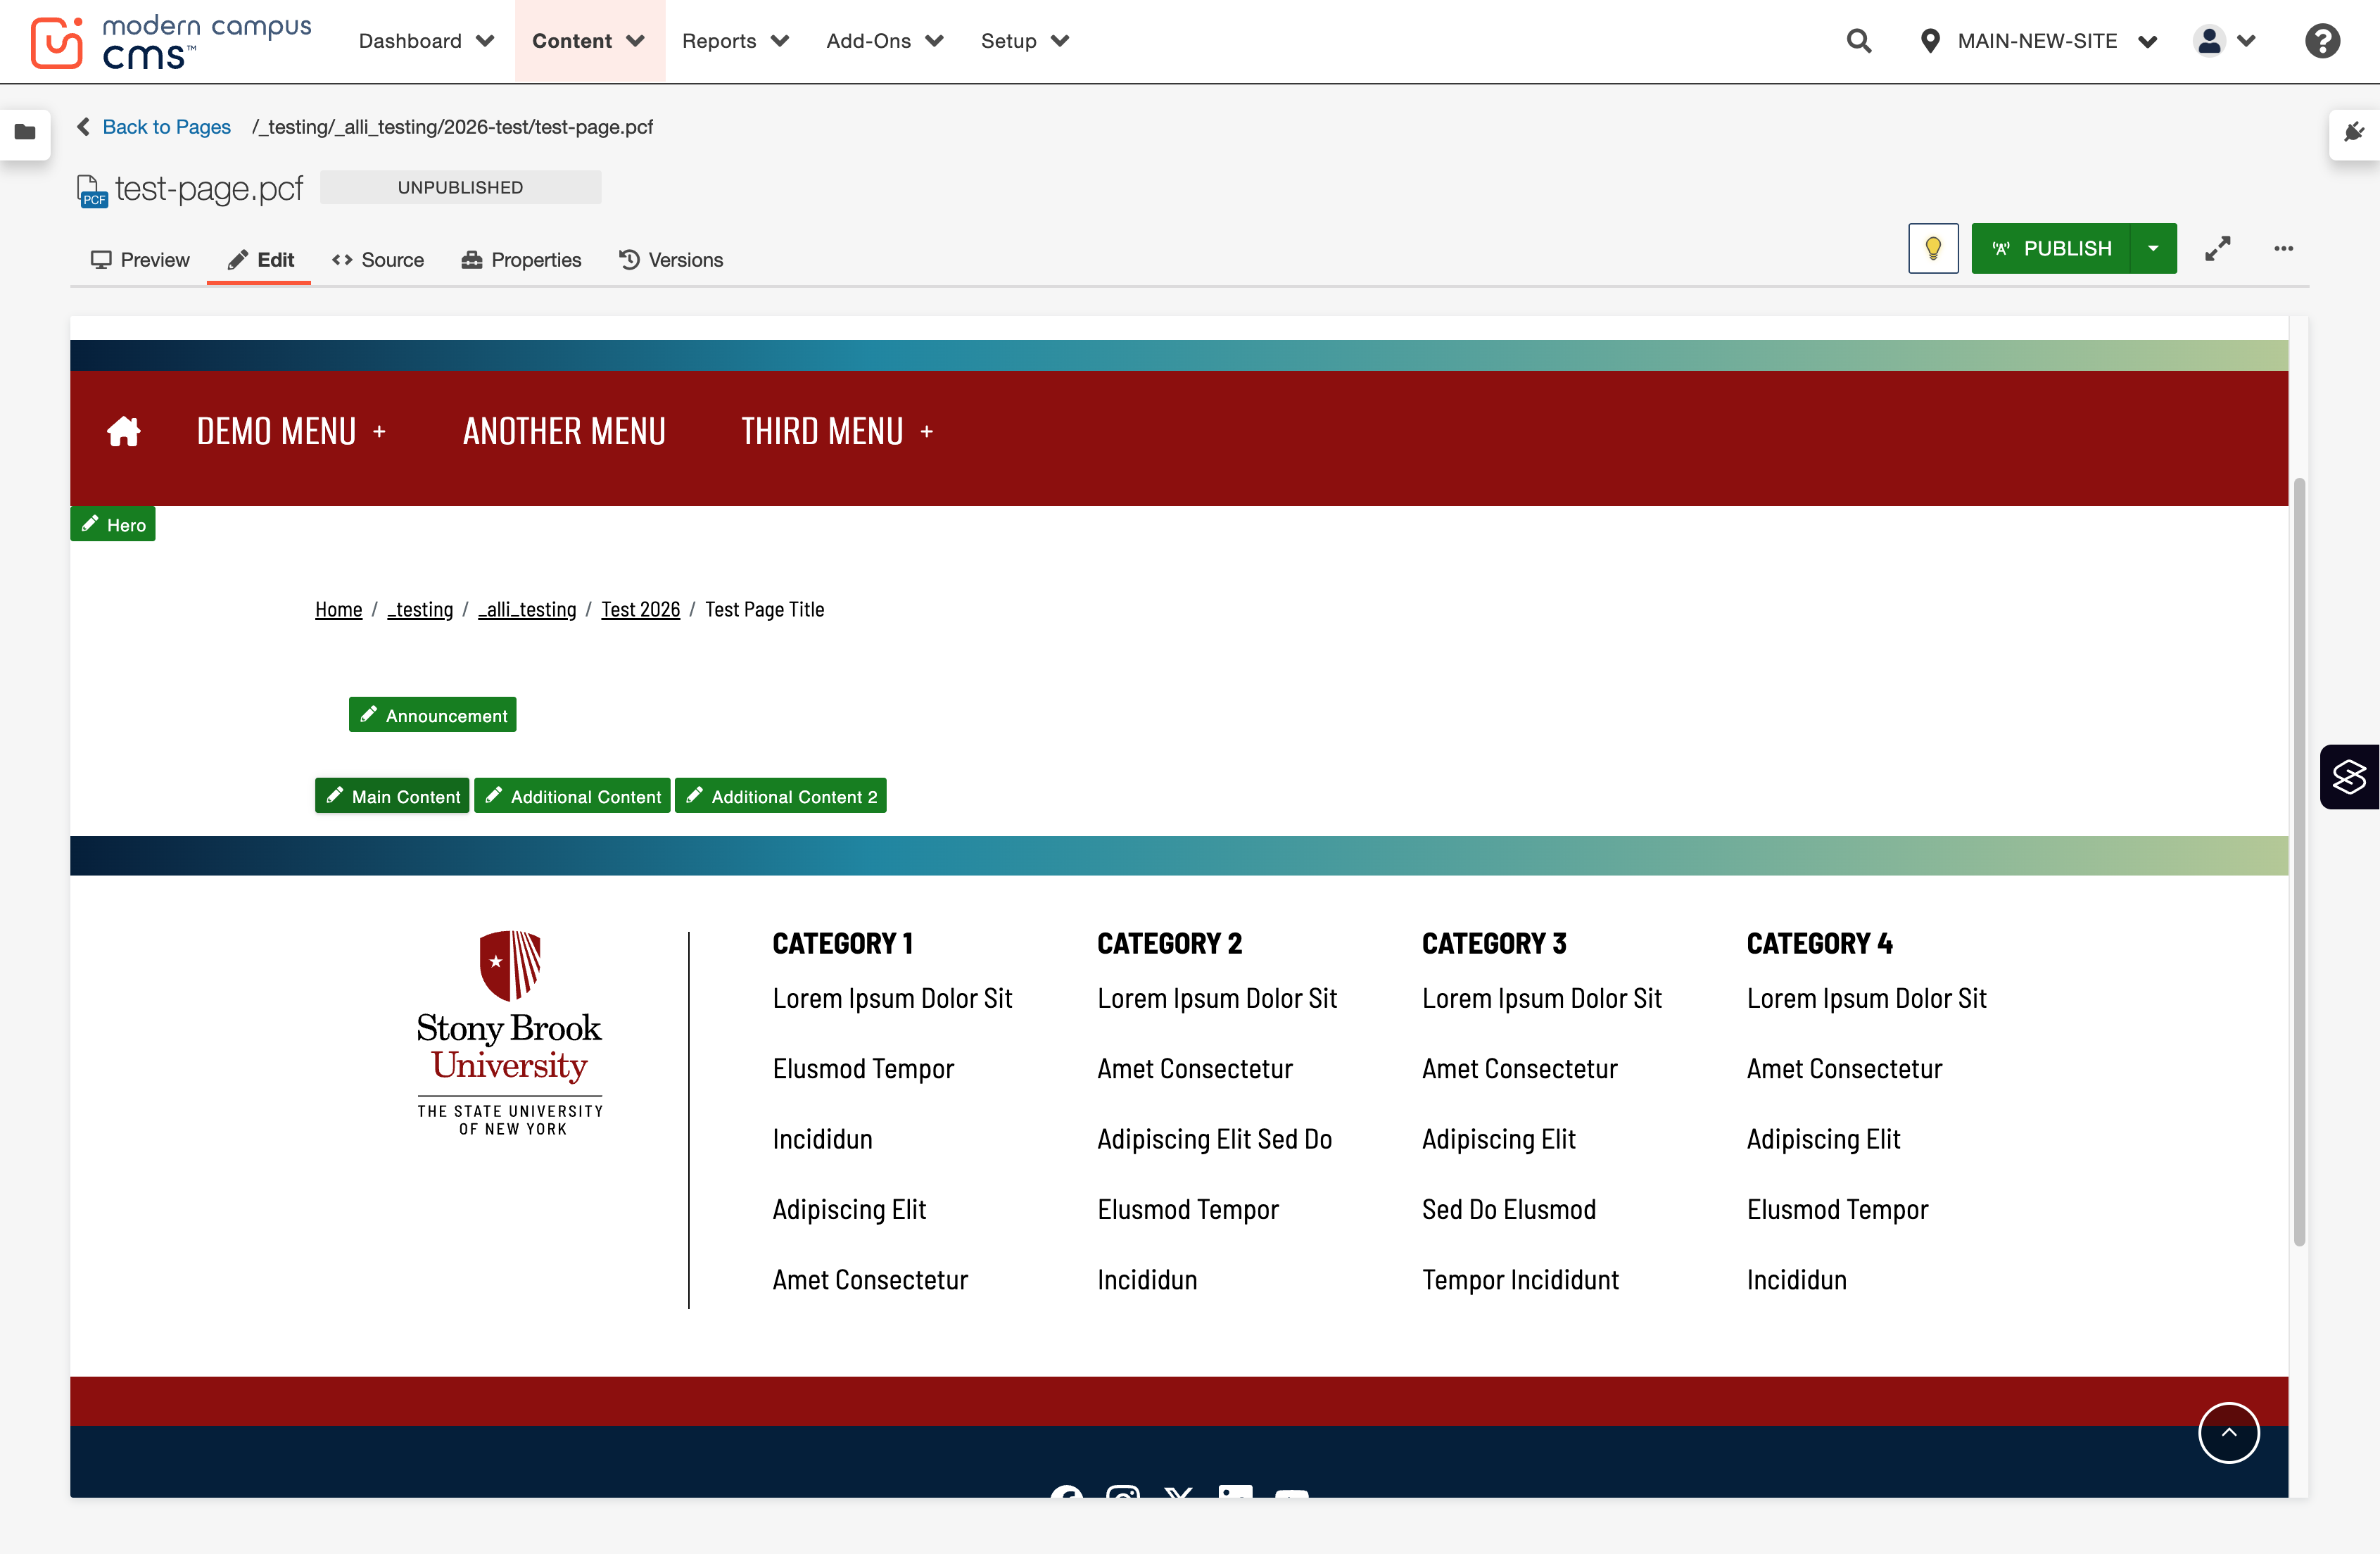Expand the Add-Ons dropdown menu
2380x1554 pixels.
[884, 41]
